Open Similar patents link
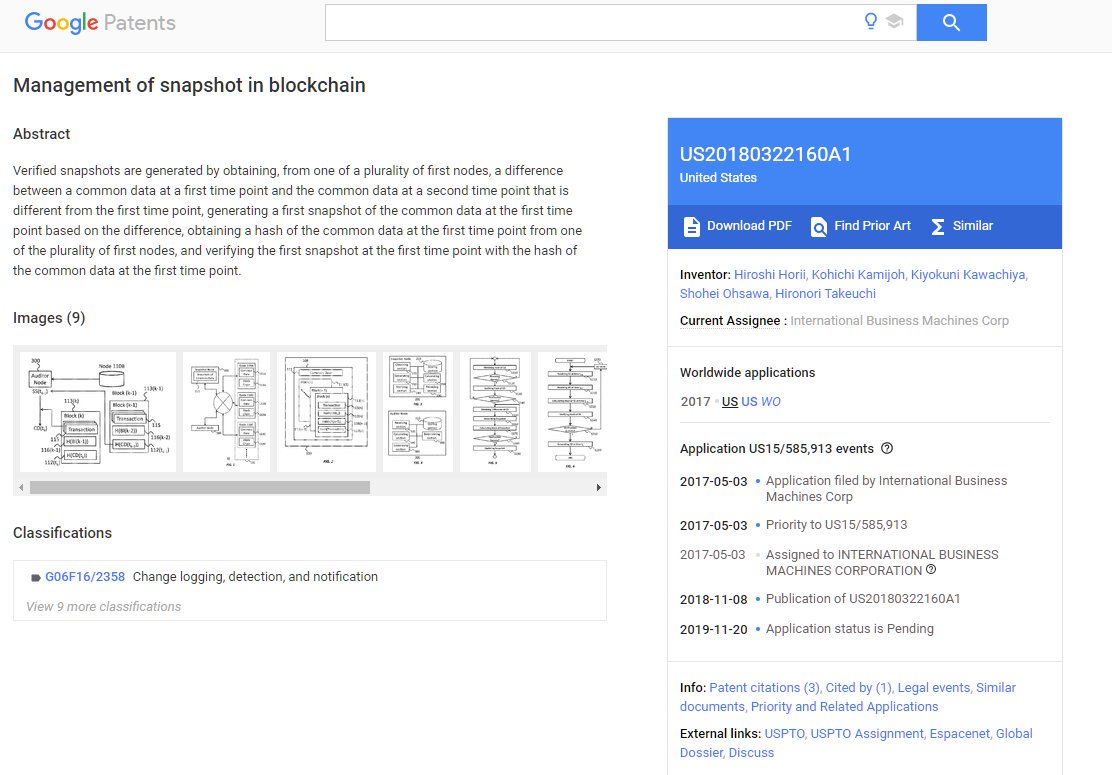The image size is (1112, 775). (x=972, y=225)
